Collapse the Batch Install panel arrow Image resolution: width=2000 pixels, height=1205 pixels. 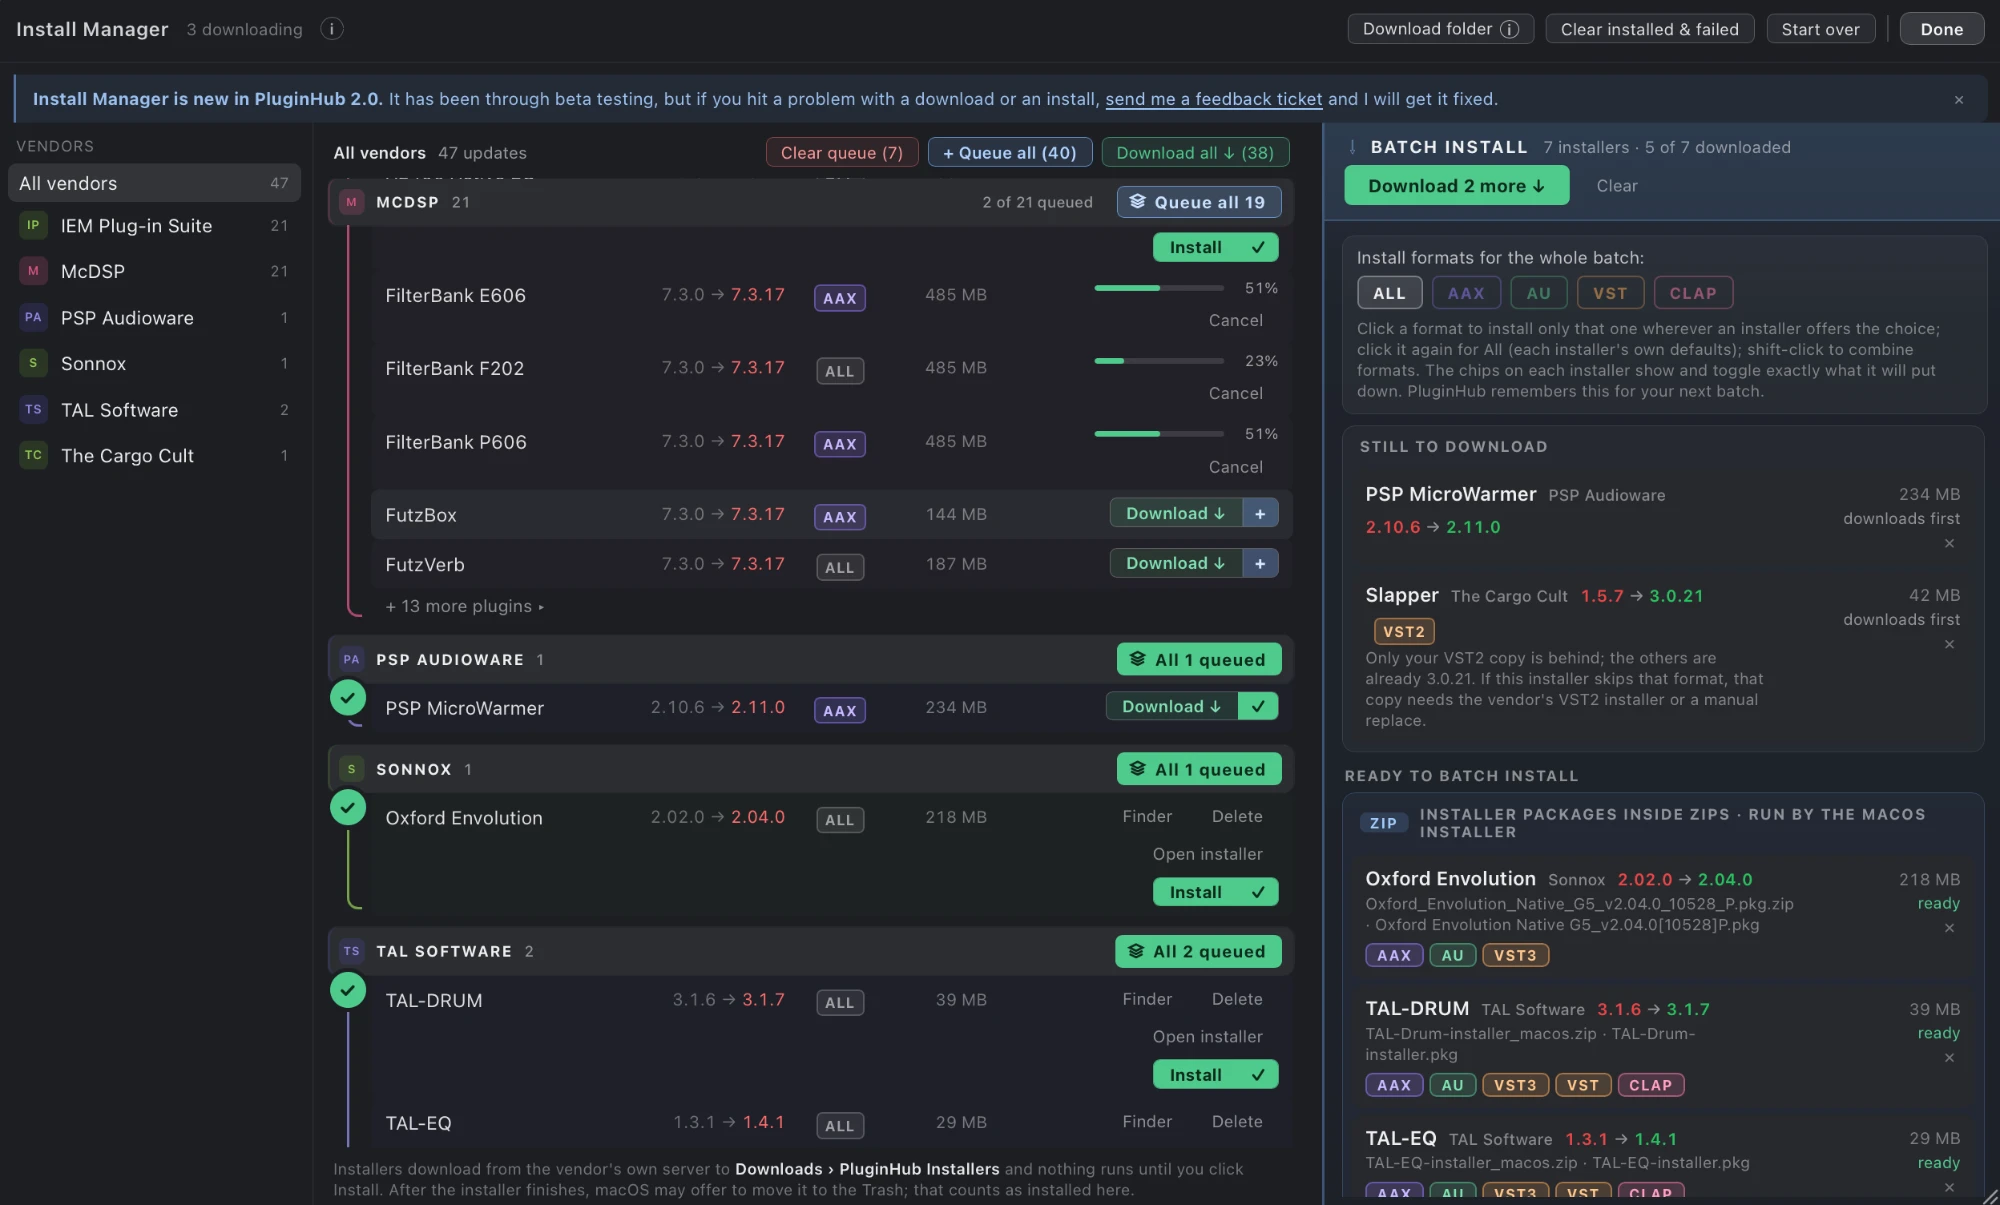1352,147
